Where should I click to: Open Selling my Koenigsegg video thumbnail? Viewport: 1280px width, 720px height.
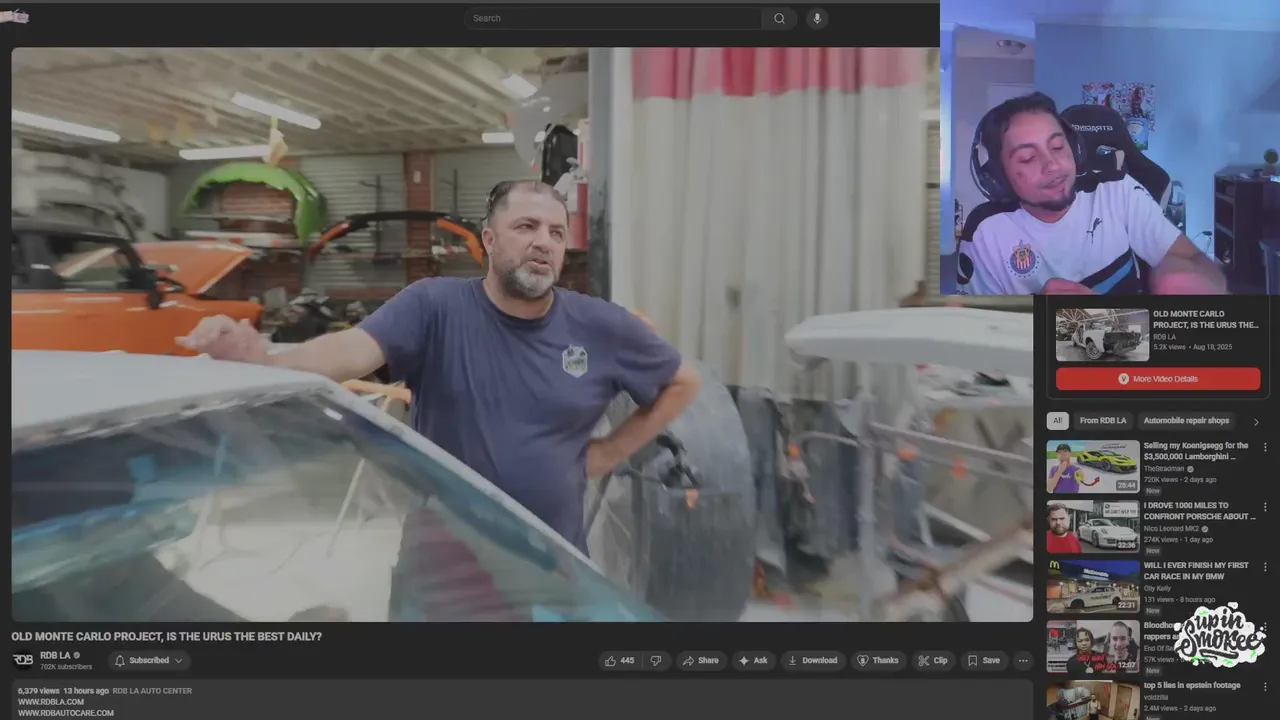1093,467
